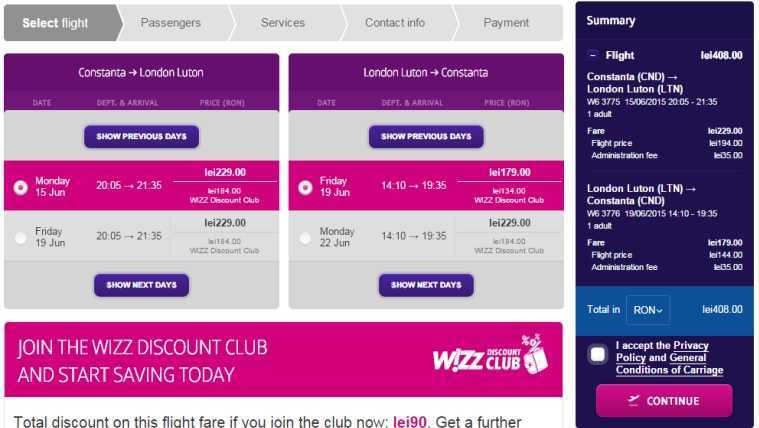Click the WIZZ Discount Club logo
Image resolution: width=759 pixels, height=428 pixels.
490,355
